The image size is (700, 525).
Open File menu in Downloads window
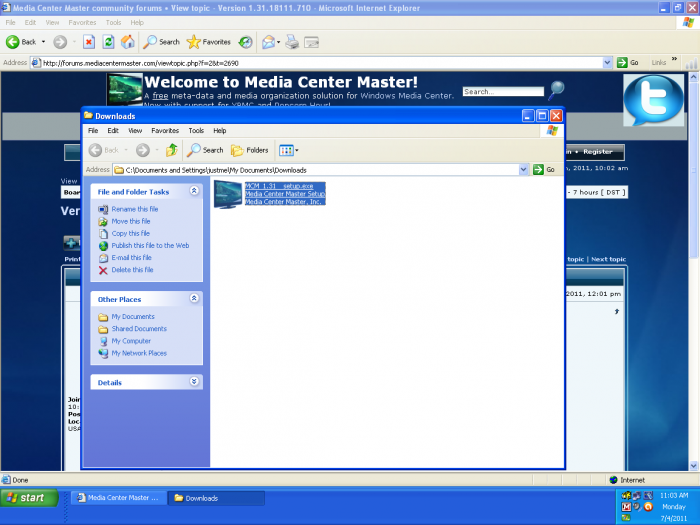point(93,130)
